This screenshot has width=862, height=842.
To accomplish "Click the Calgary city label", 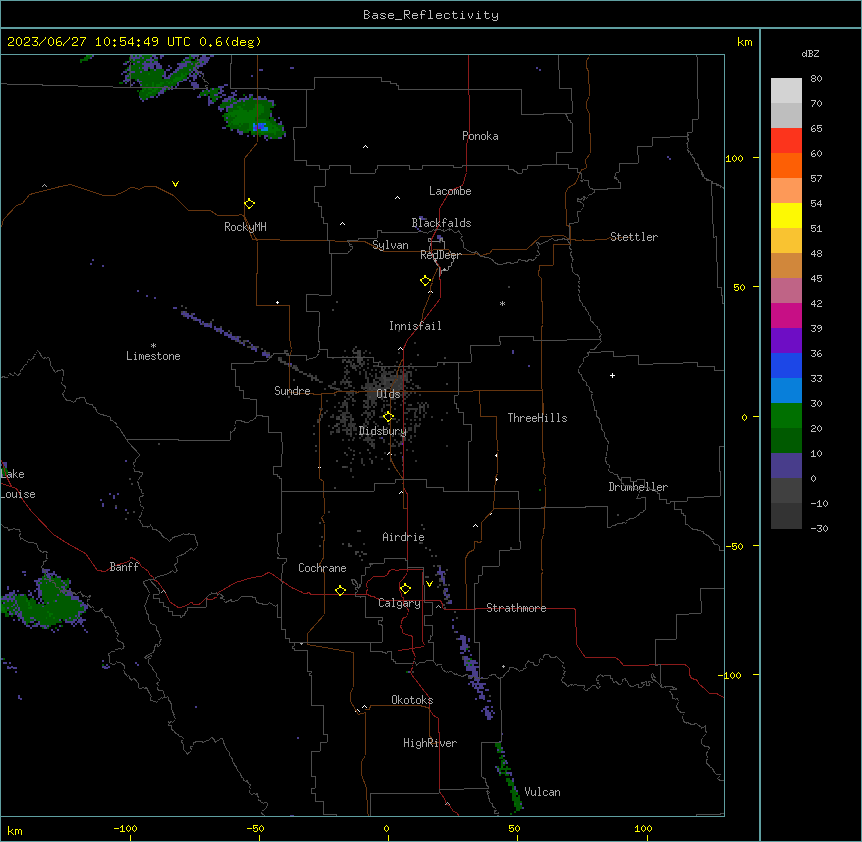I will 399,603.
